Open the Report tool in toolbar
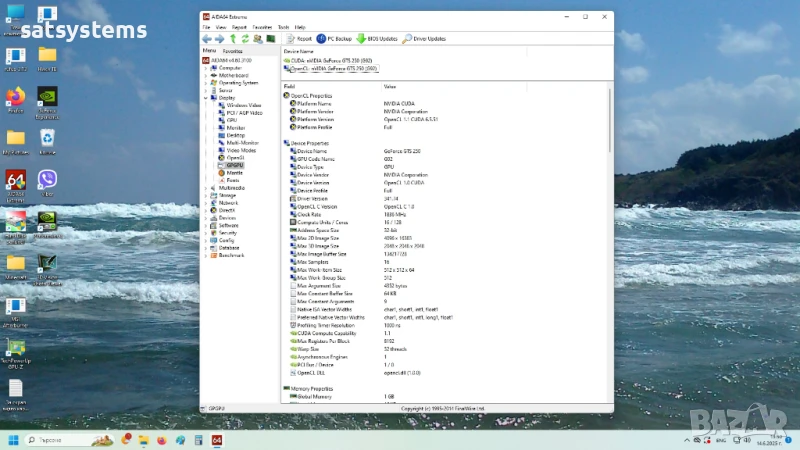Screen dimensions: 800x450 pos(299,38)
